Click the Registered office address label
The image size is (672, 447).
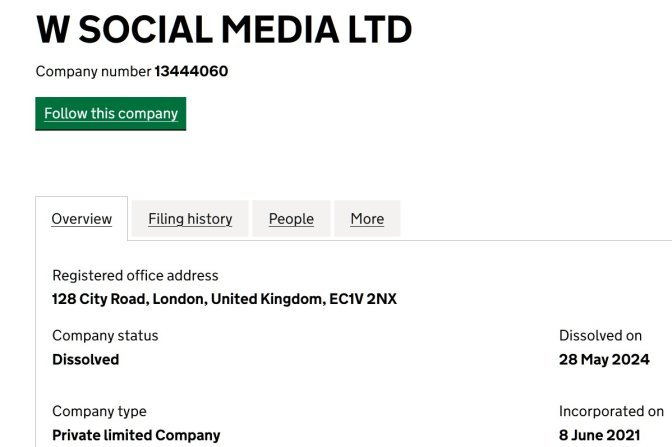pyautogui.click(x=135, y=275)
